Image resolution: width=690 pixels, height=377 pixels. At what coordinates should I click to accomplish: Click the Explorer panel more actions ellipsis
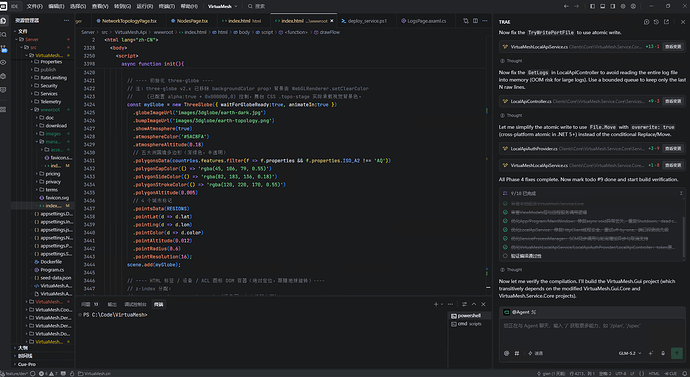point(66,21)
